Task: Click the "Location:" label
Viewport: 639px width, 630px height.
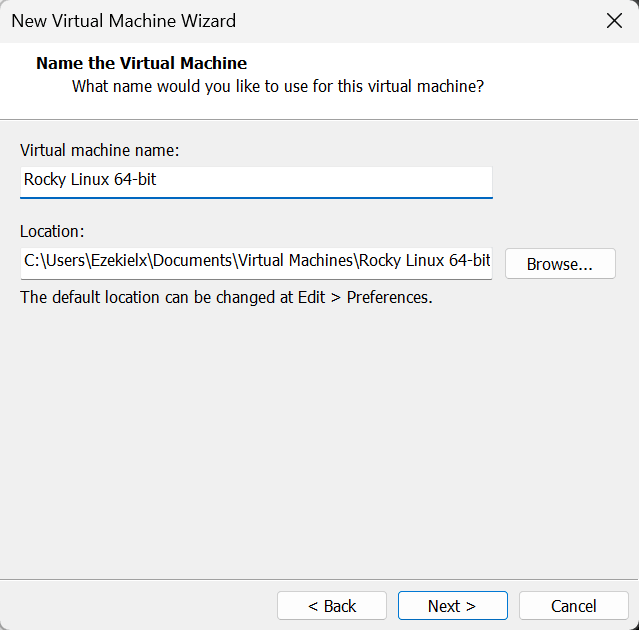Action: [x=52, y=231]
